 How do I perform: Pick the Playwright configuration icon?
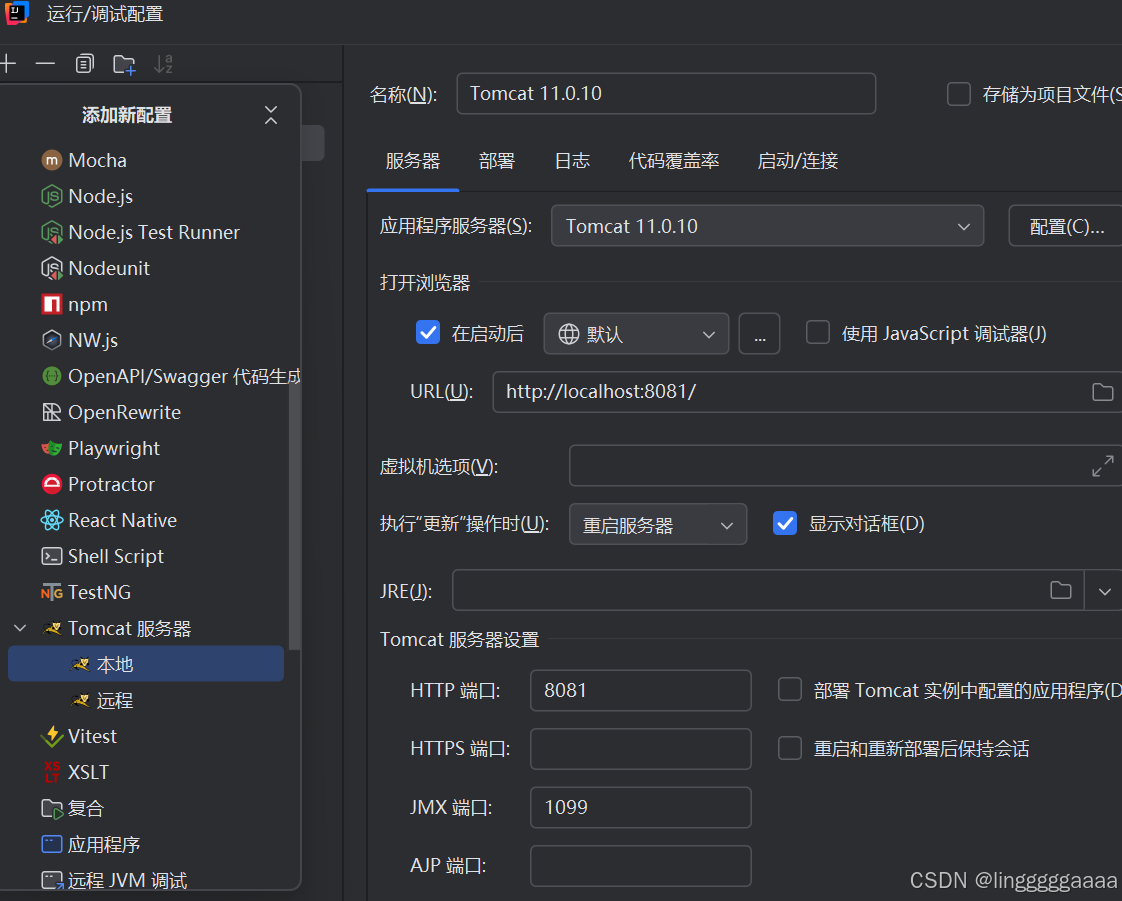pyautogui.click(x=52, y=448)
